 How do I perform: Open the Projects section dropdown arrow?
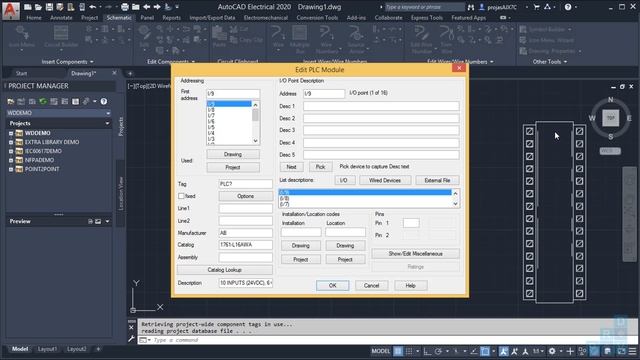click(107, 123)
